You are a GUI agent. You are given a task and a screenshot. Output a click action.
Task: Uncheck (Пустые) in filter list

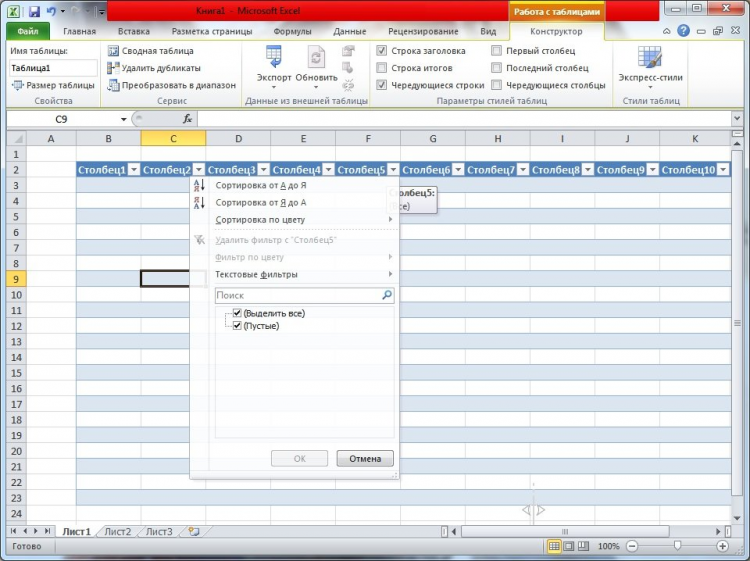(x=237, y=326)
